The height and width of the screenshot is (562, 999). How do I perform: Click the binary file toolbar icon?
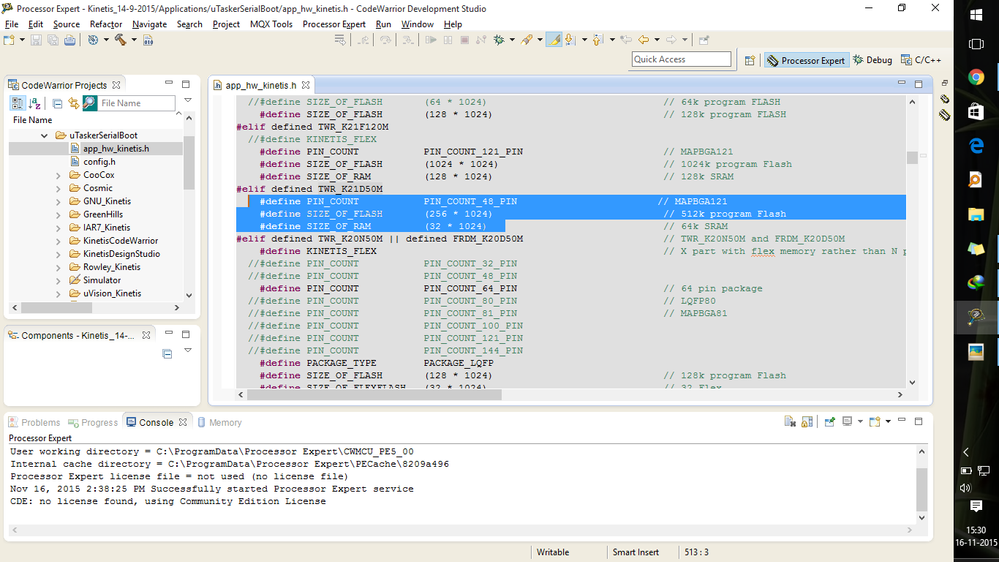coord(148,40)
